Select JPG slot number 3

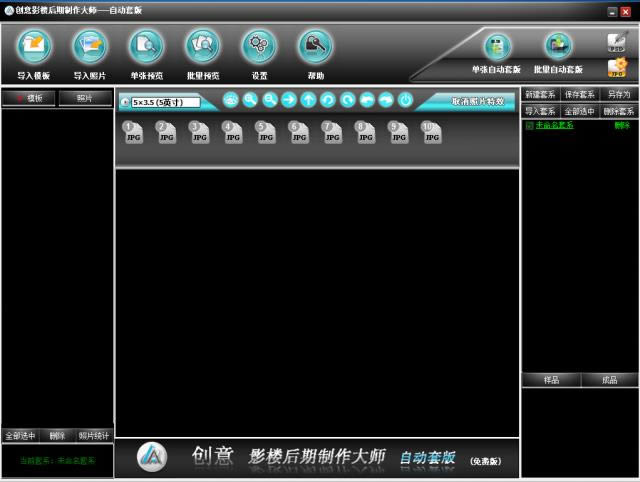coord(199,133)
